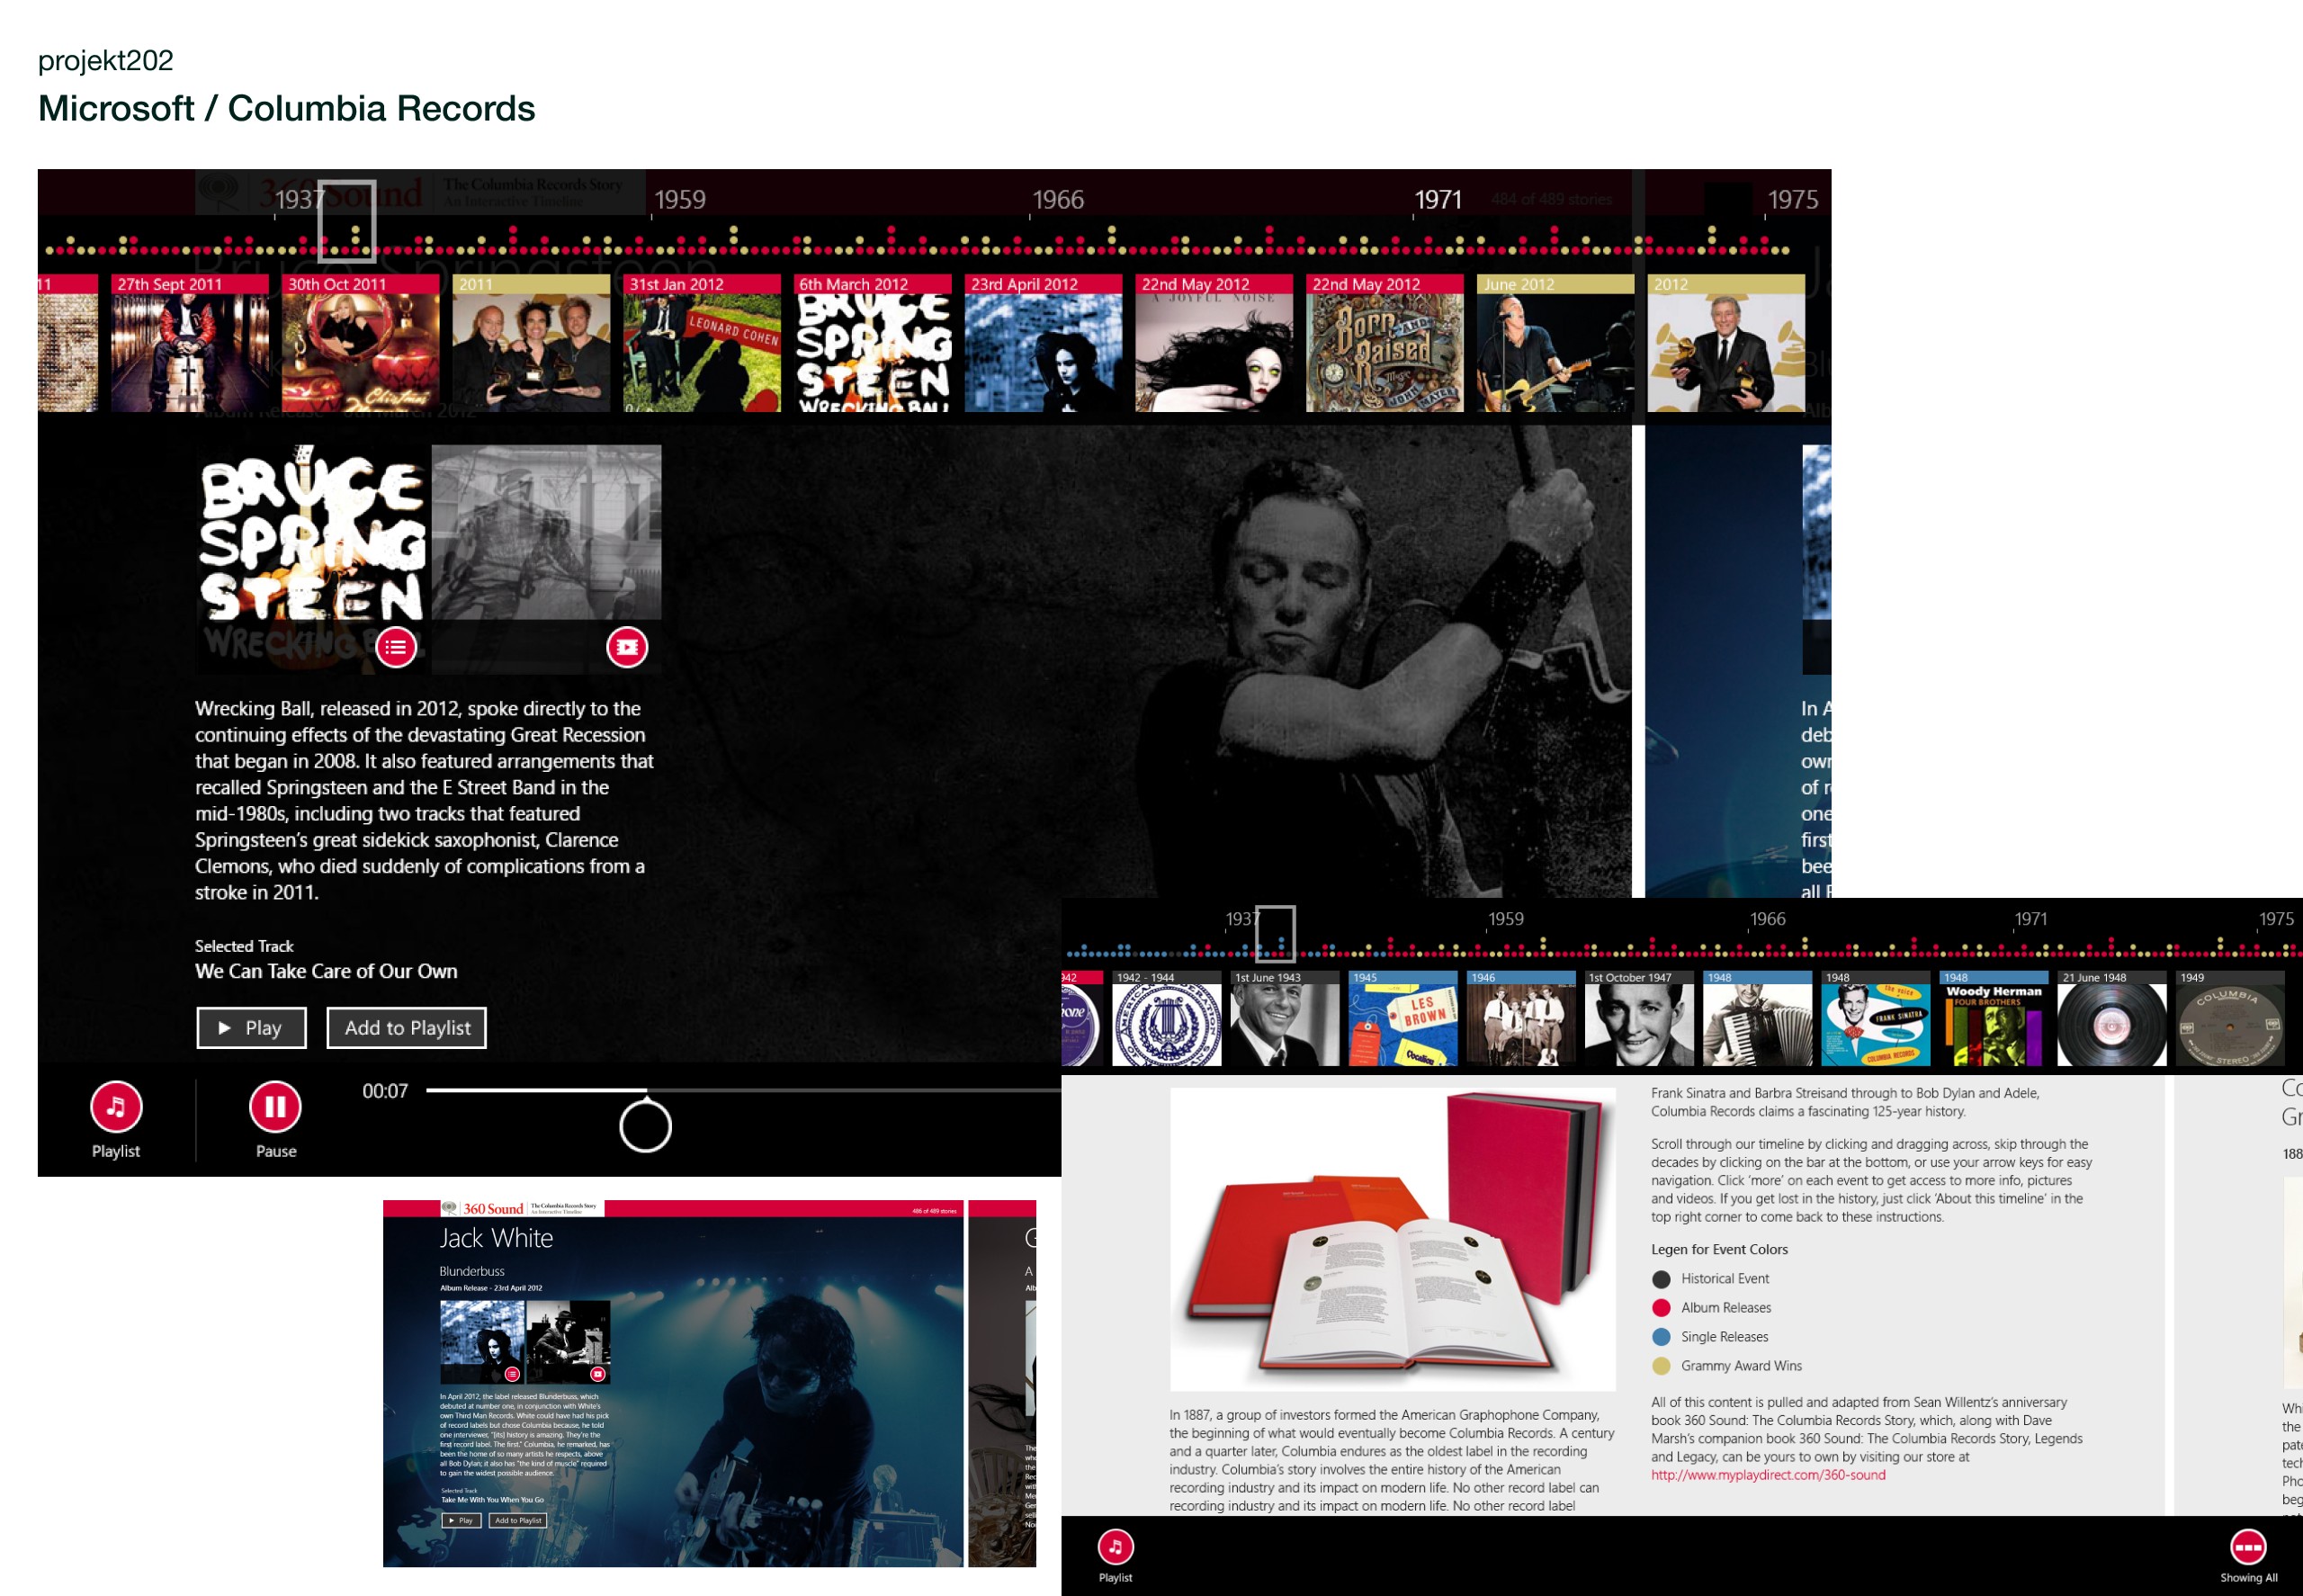Open the thumbnail labeled 2012 with Grammy trophies
The width and height of the screenshot is (2303, 1596).
(x=1726, y=343)
